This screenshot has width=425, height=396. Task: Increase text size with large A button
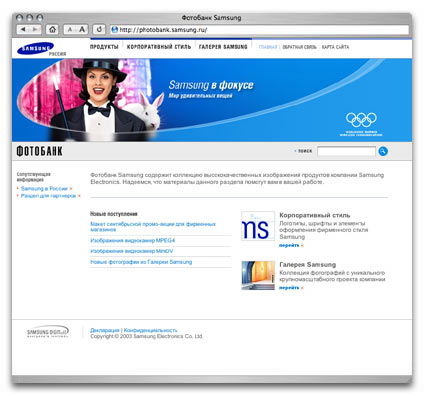[82, 30]
